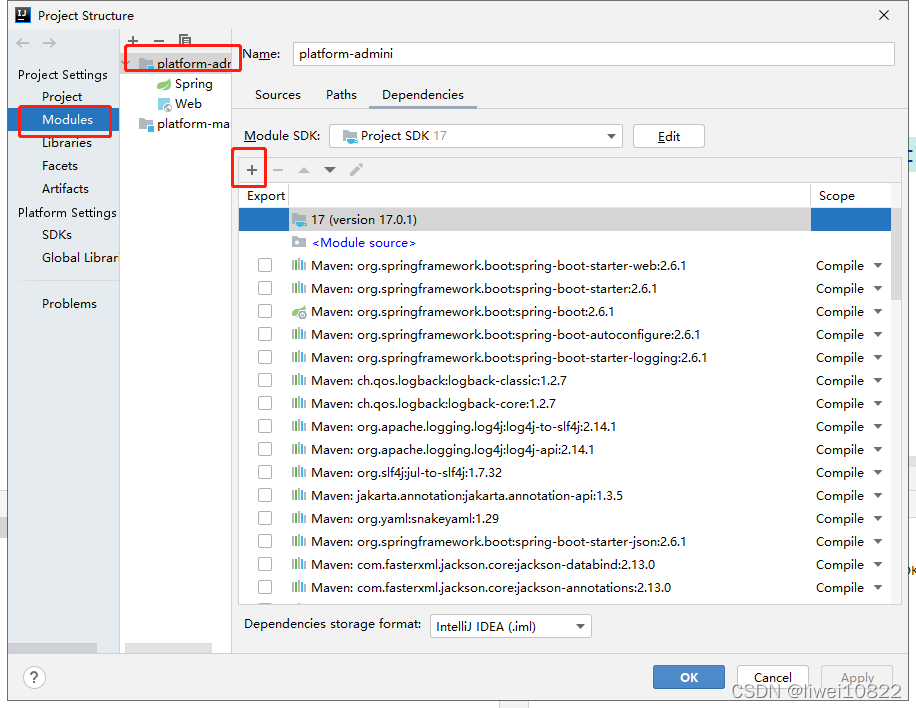The image size is (916, 708).
Task: Click the Cancel button
Action: pos(773,677)
